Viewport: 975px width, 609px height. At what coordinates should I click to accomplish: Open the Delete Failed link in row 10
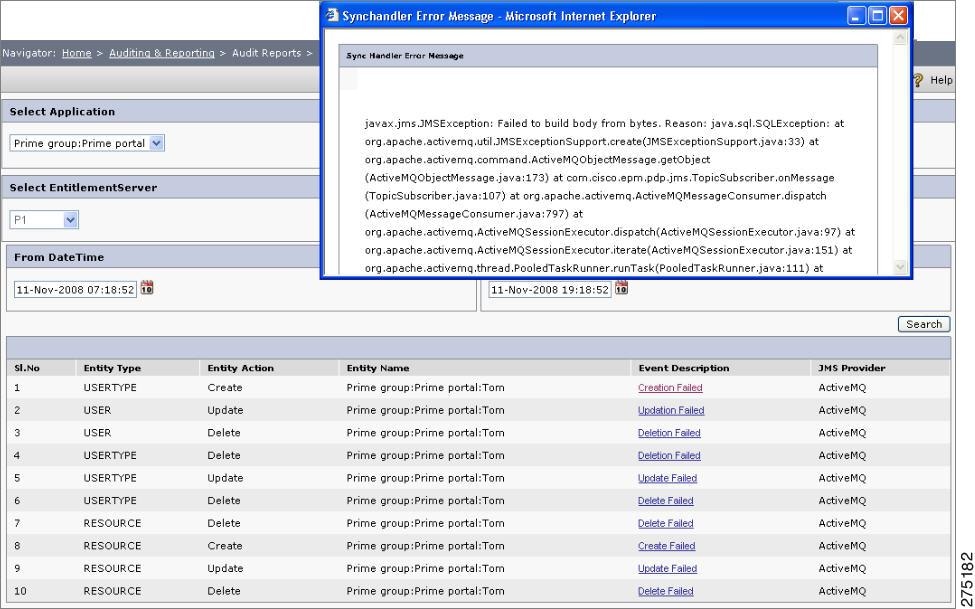(x=665, y=592)
